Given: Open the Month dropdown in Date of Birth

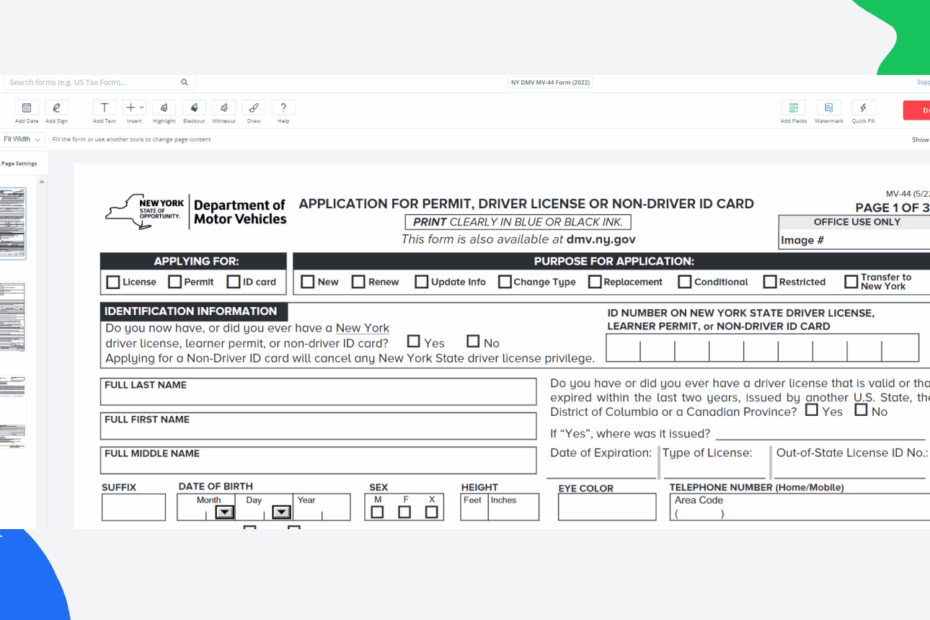Looking at the screenshot, I should pyautogui.click(x=224, y=512).
